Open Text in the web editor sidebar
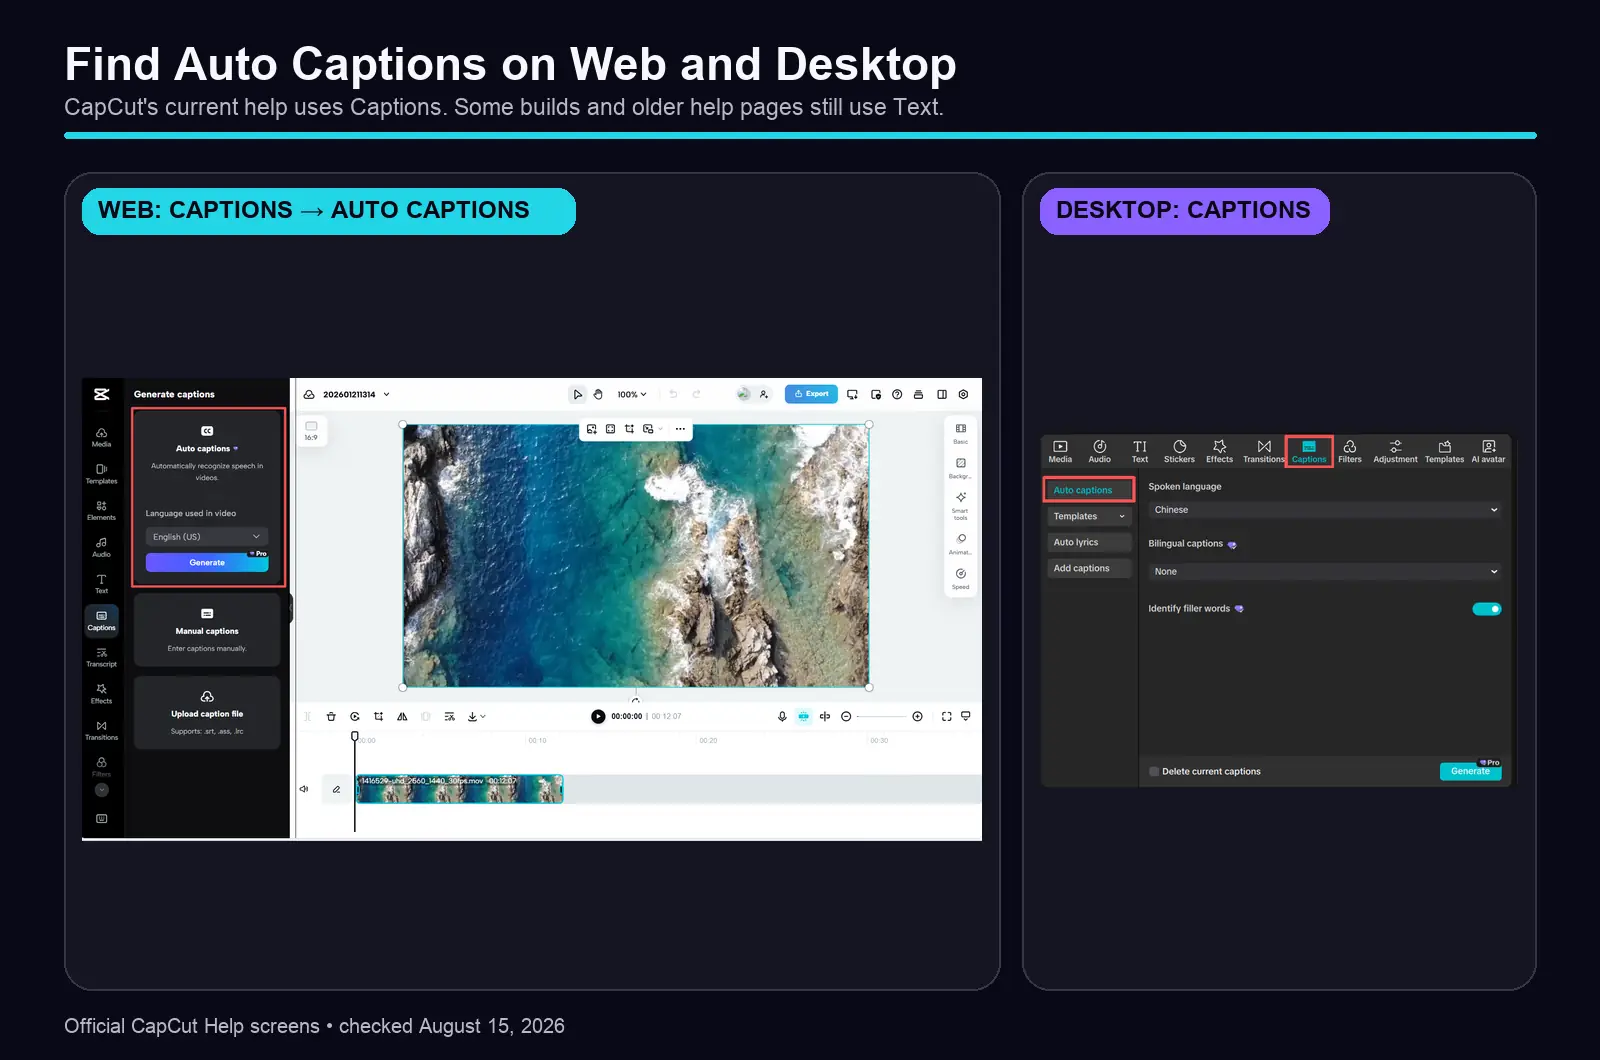Viewport: 1600px width, 1060px height. click(x=101, y=584)
